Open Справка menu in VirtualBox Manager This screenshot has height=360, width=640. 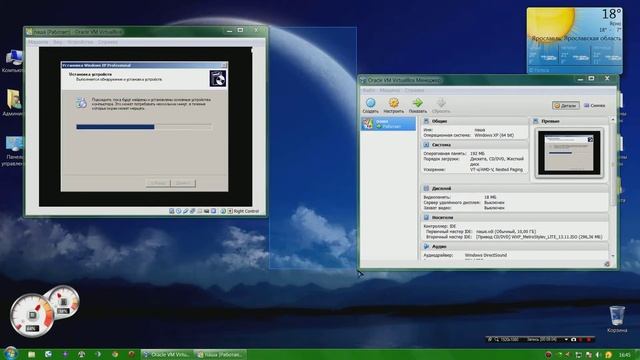pos(414,90)
